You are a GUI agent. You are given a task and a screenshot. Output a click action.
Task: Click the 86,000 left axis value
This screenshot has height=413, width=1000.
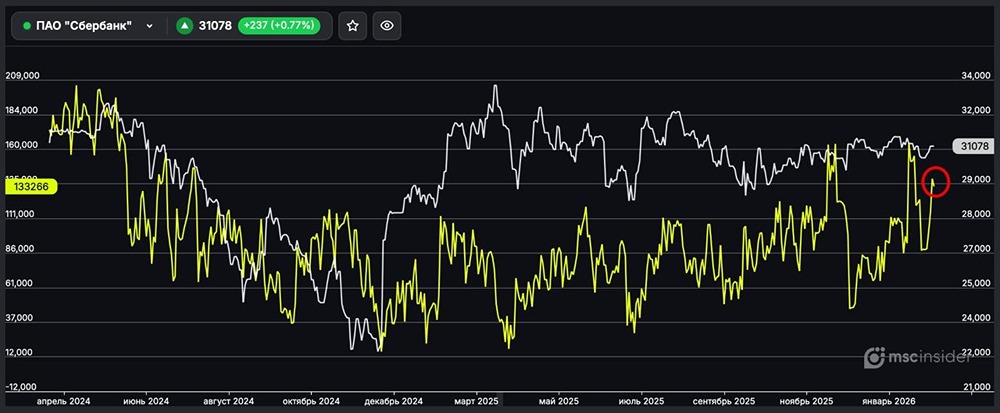(x=22, y=249)
